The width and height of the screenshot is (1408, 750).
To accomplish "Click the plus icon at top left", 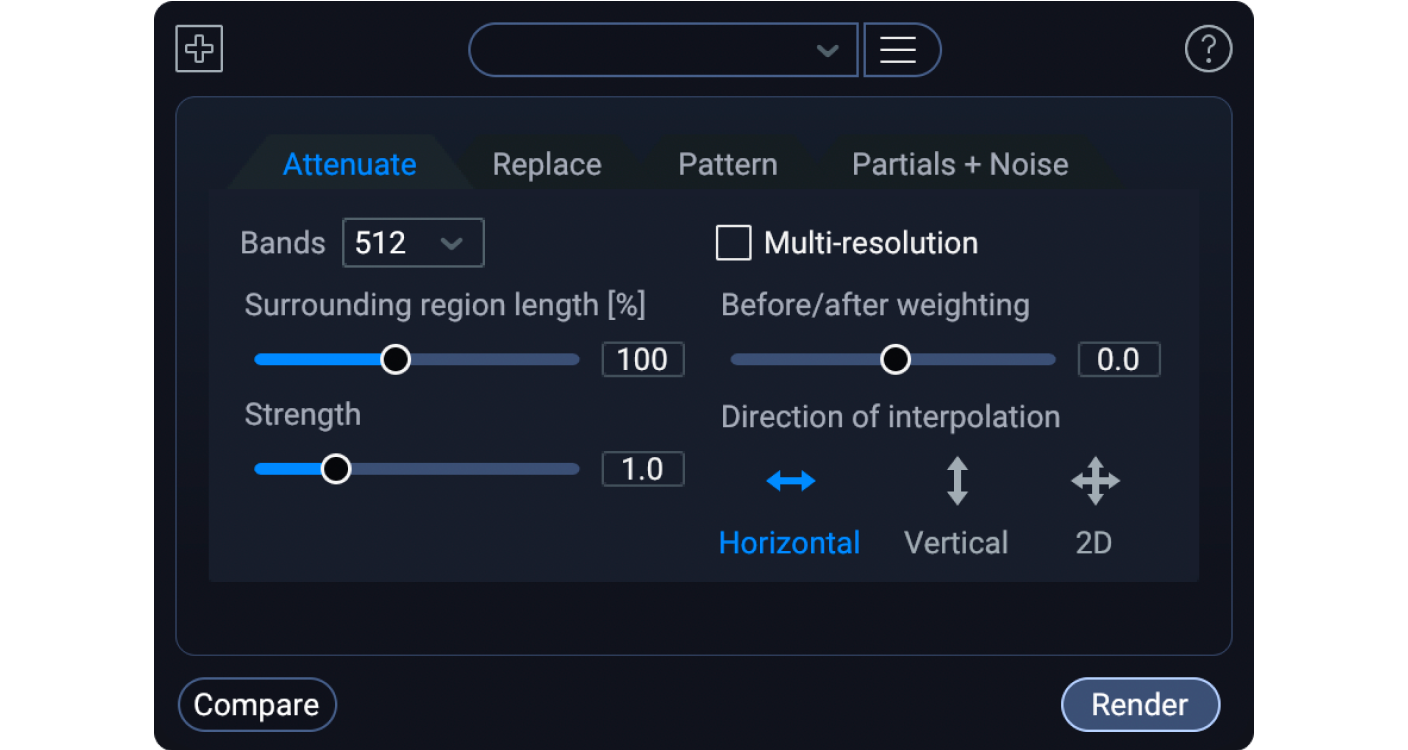I will pos(199,49).
